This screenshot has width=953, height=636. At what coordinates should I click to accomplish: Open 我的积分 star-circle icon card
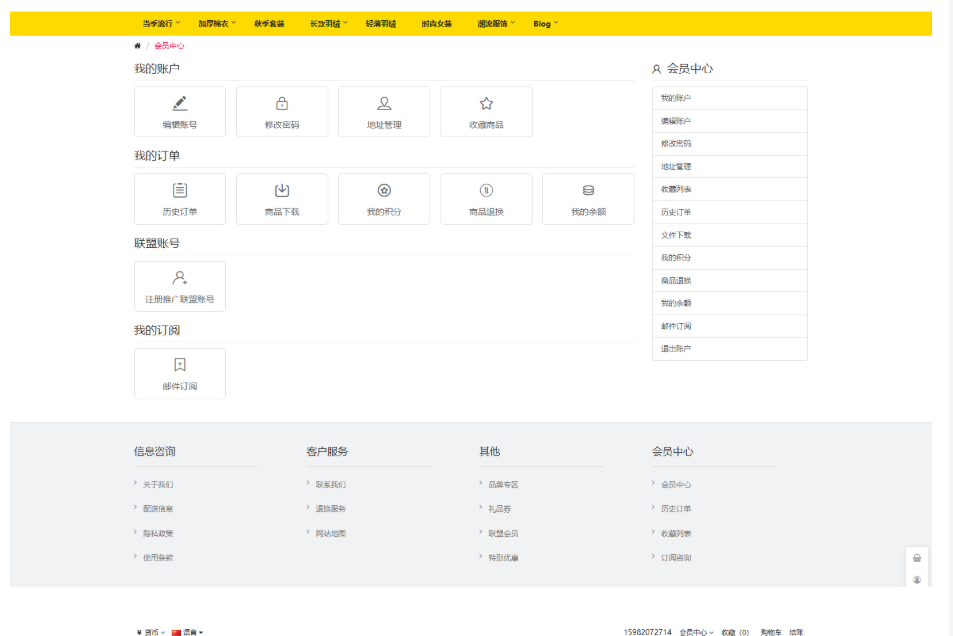384,199
